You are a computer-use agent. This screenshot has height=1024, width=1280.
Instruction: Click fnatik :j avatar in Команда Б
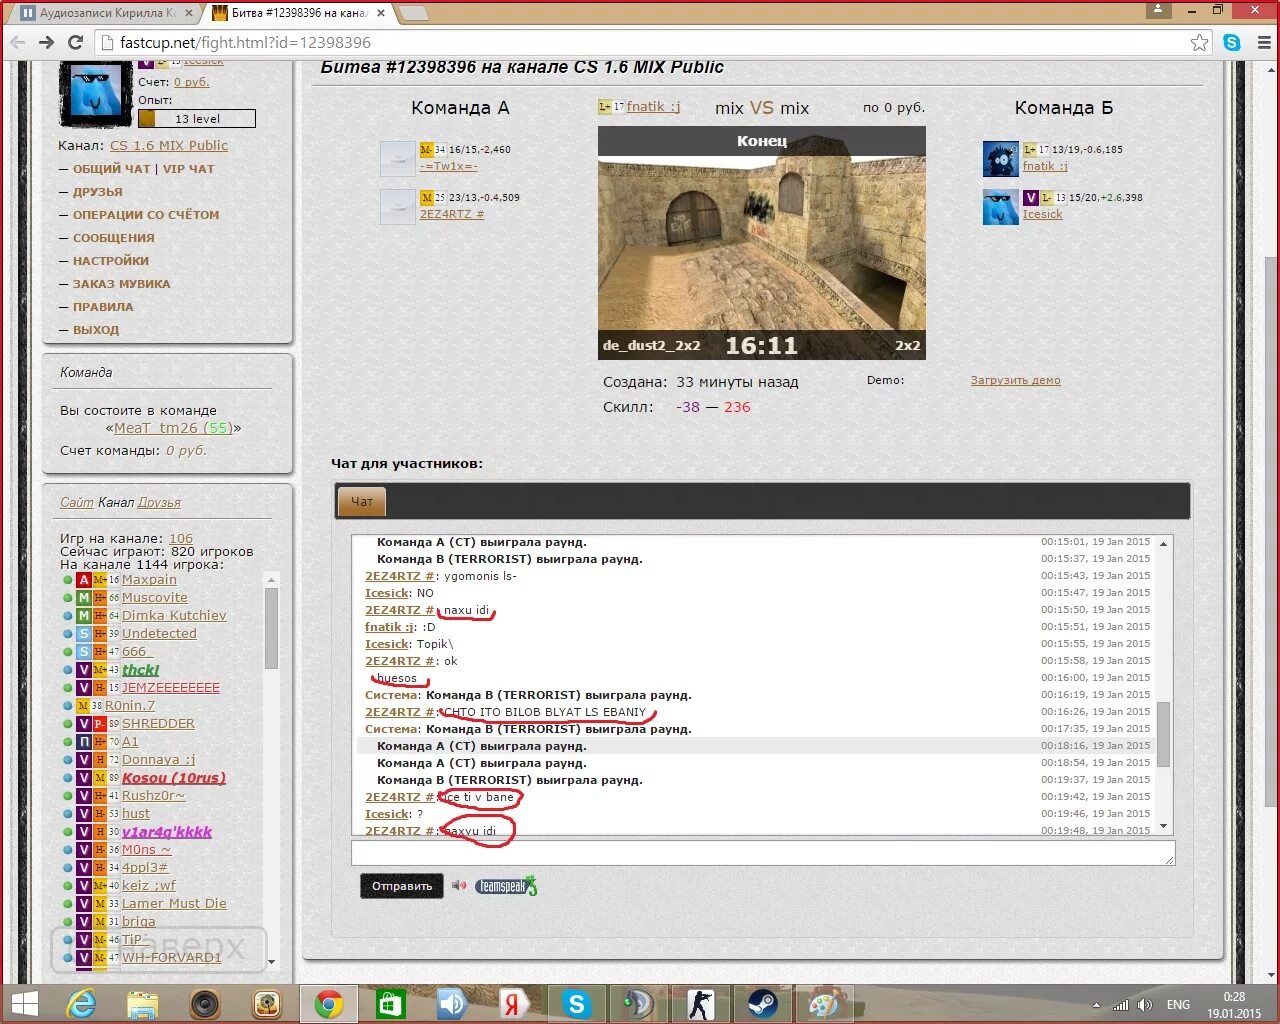click(1000, 159)
